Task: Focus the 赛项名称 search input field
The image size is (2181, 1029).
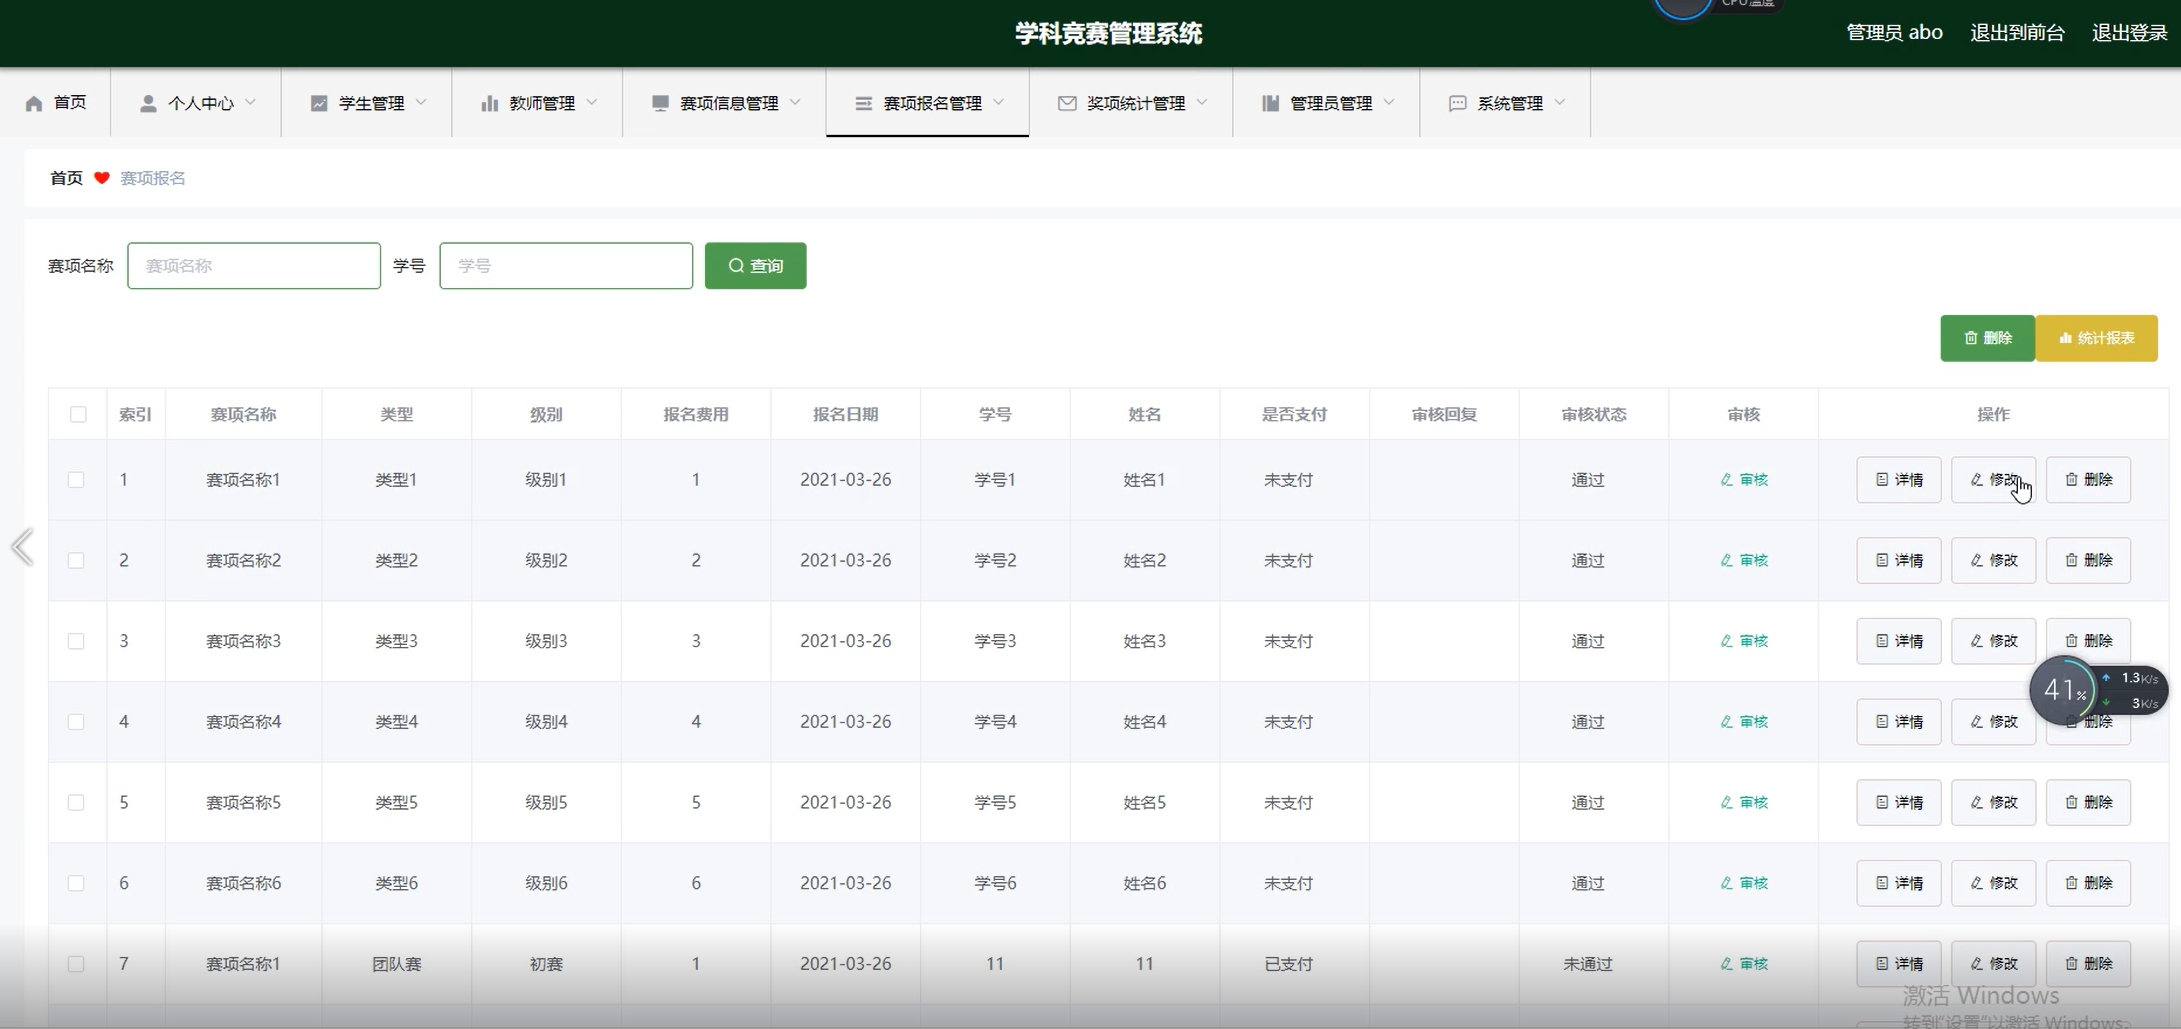Action: tap(254, 266)
